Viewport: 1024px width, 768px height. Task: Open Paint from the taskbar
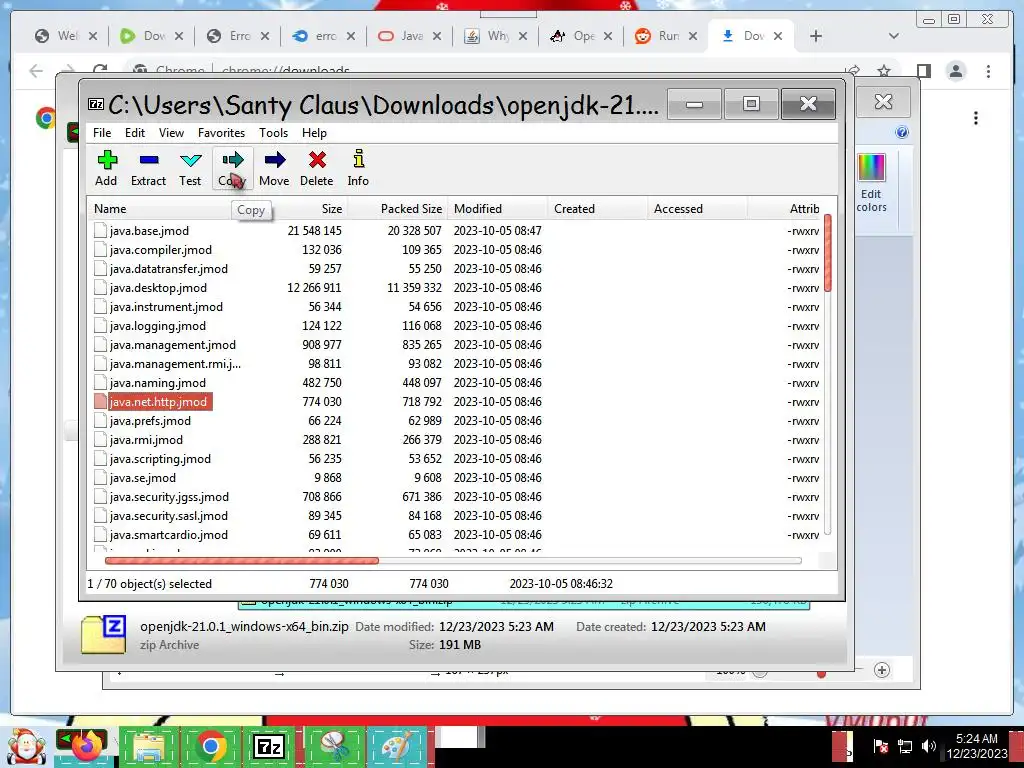pyautogui.click(x=396, y=747)
